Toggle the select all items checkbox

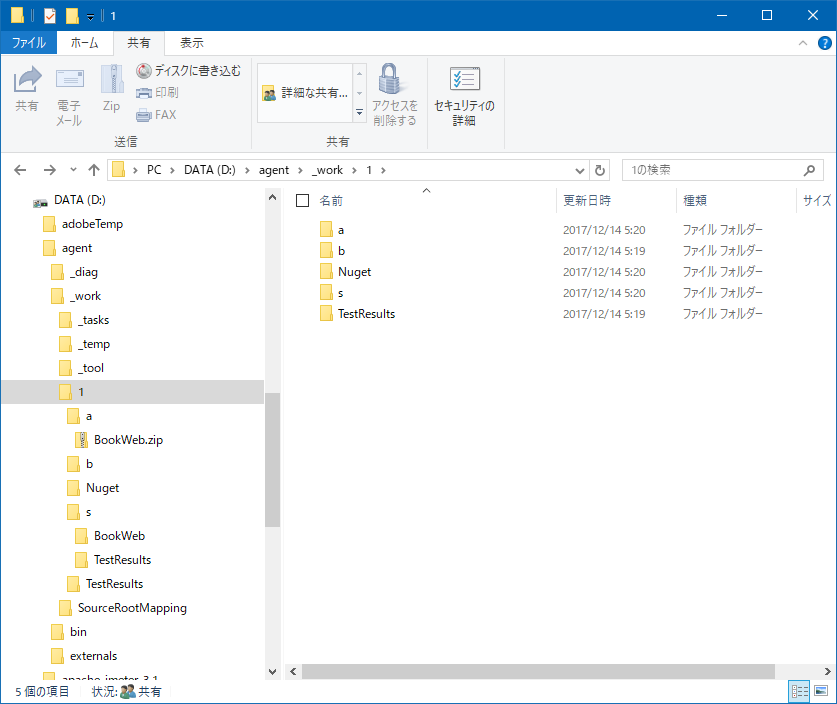pyautogui.click(x=303, y=201)
